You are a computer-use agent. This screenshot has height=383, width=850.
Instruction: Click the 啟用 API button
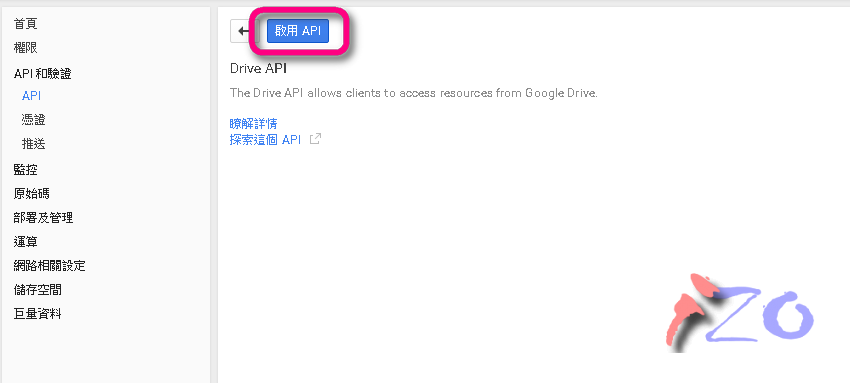(x=298, y=31)
